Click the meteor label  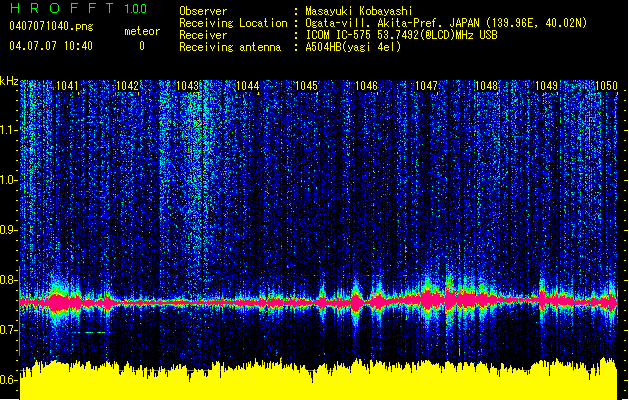(142, 31)
